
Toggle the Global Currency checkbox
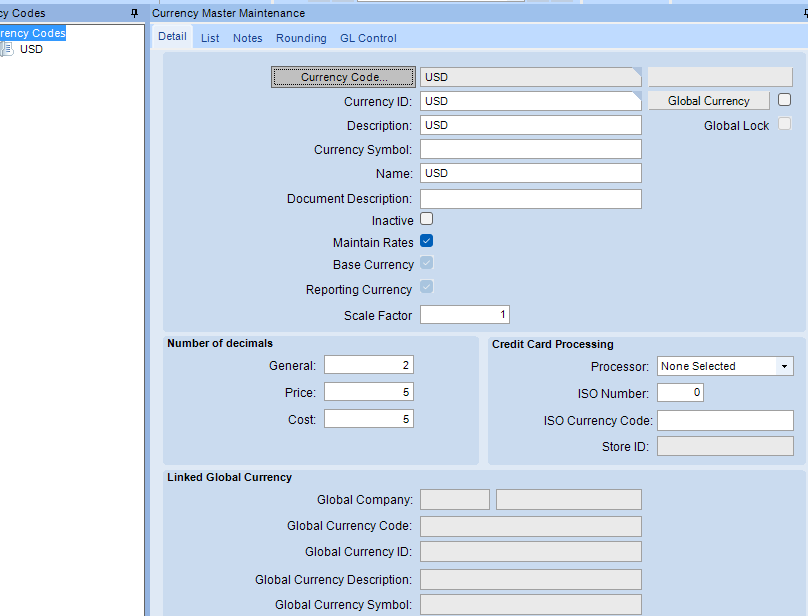click(784, 100)
